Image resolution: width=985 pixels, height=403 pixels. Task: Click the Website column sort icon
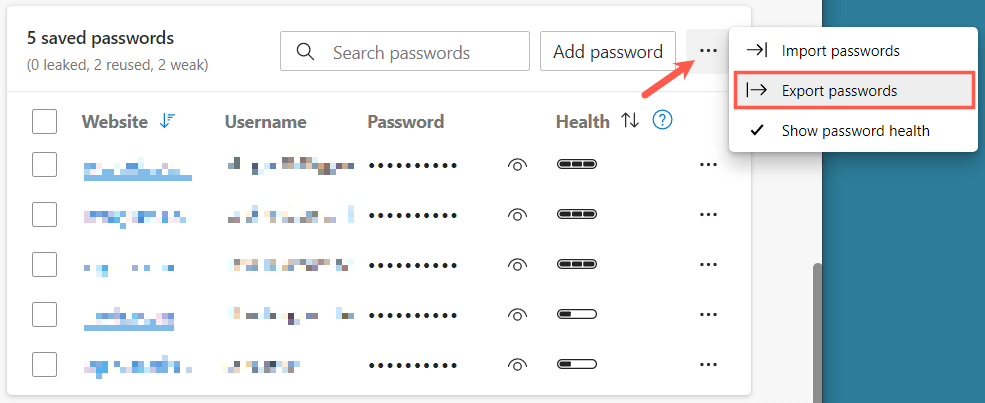[167, 121]
